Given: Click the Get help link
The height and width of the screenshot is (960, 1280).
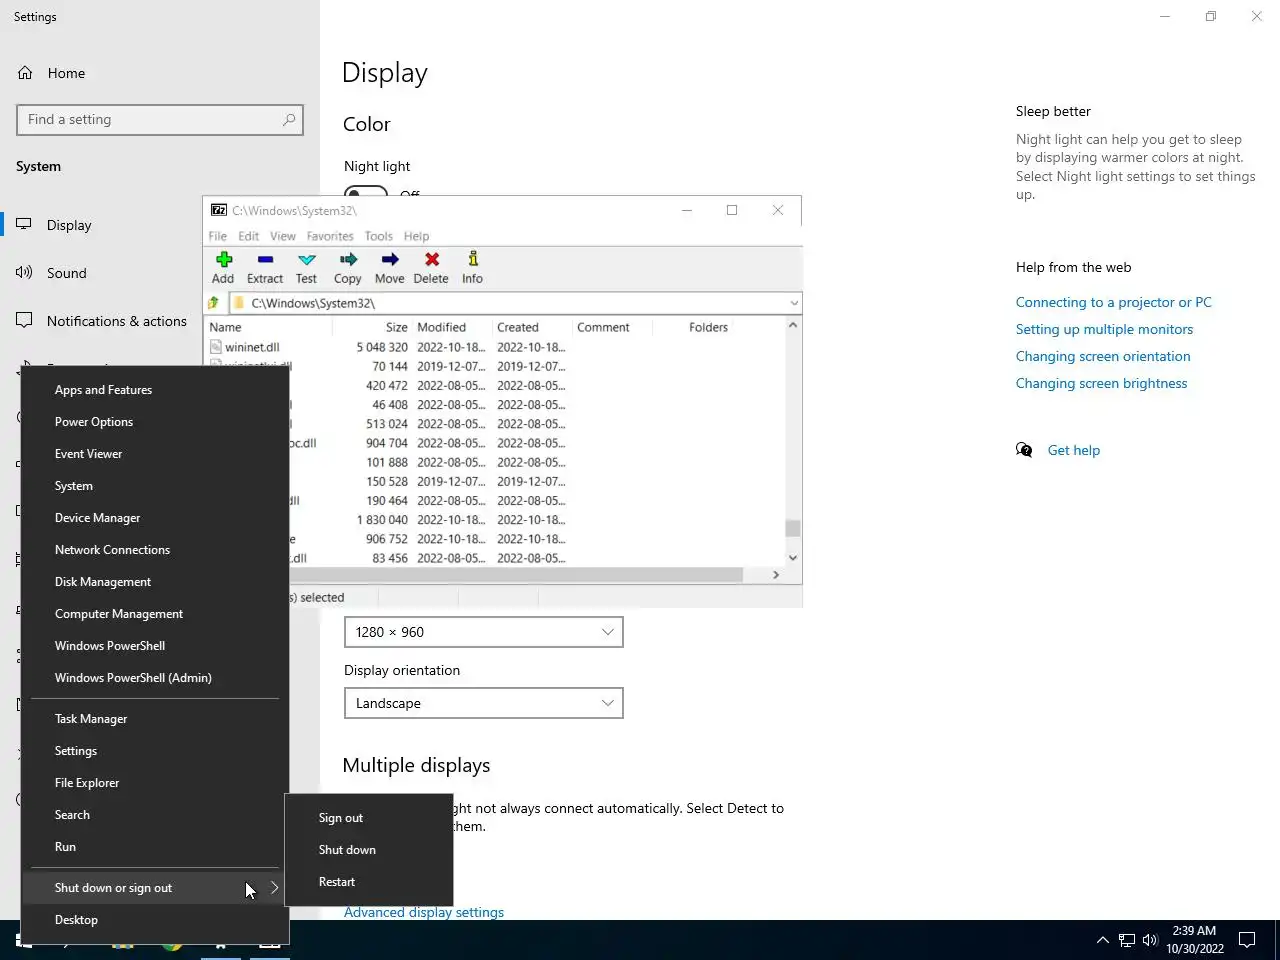Looking at the screenshot, I should 1073,450.
